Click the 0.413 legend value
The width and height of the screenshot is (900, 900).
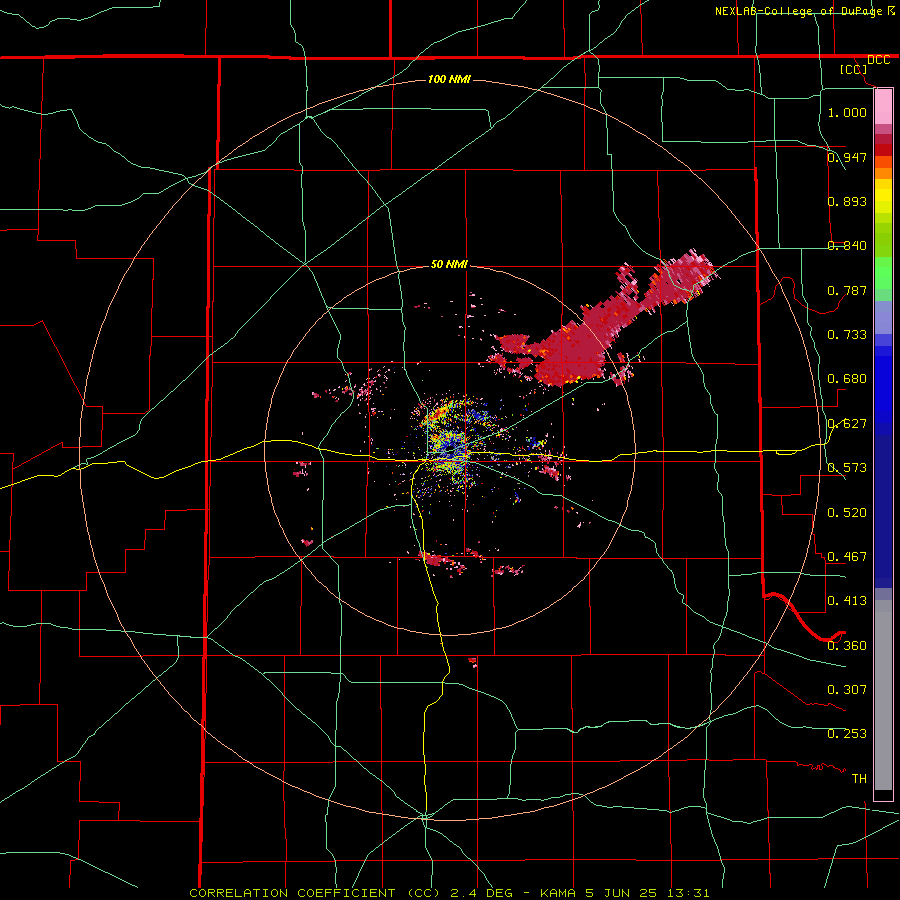[x=847, y=600]
